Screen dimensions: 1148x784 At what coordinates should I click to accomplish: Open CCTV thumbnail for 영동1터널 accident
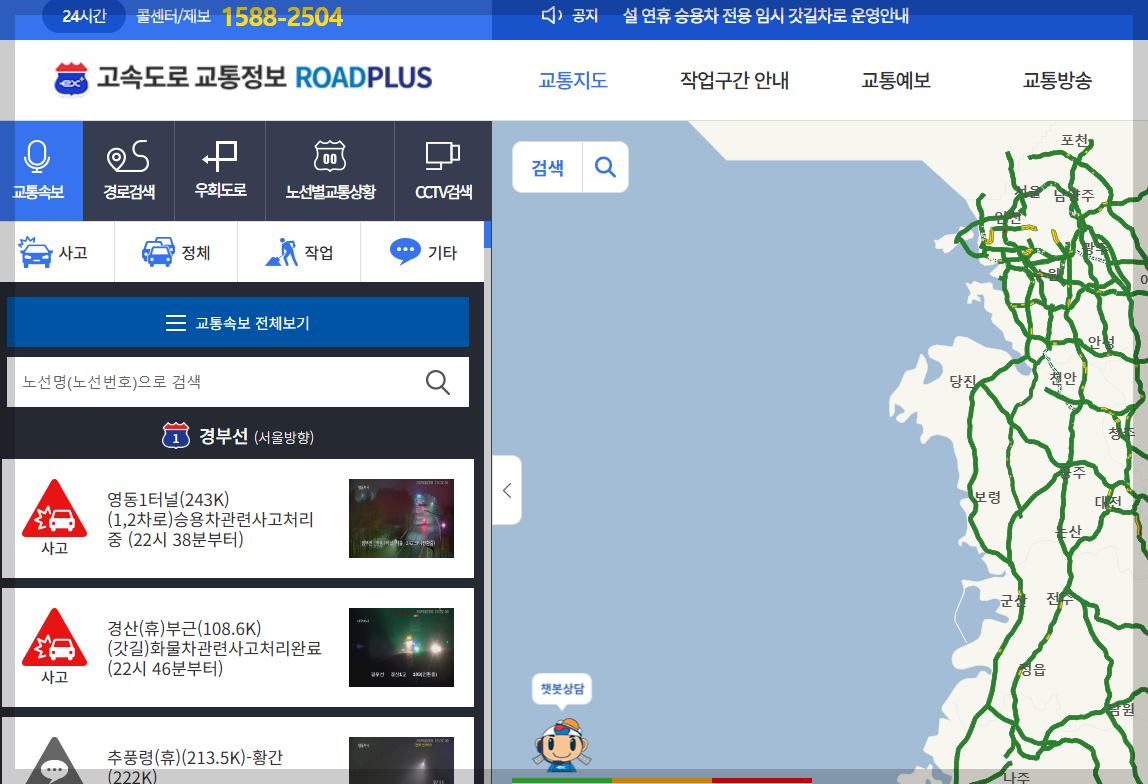tap(401, 518)
